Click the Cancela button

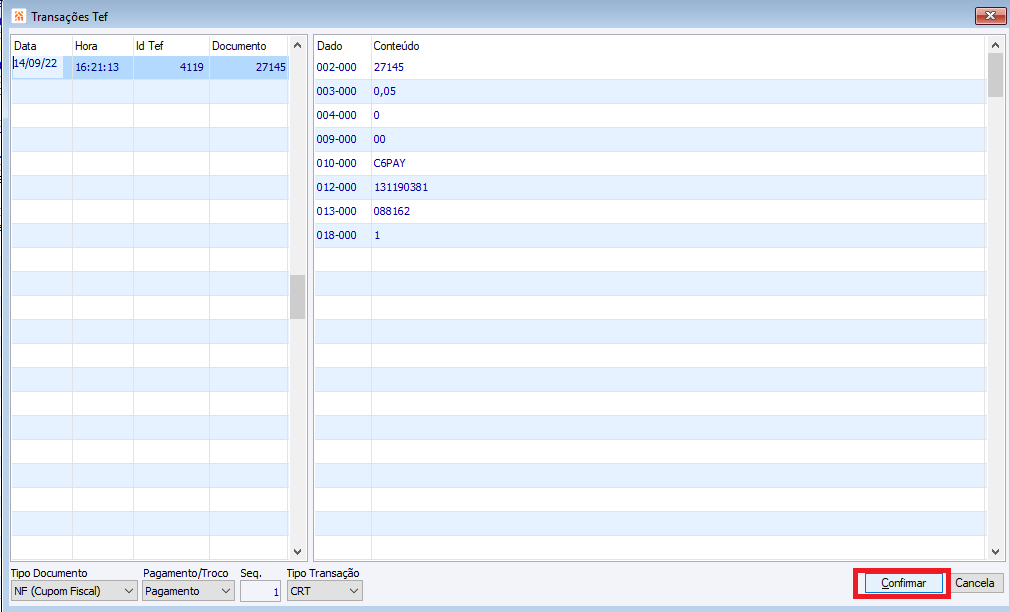tap(975, 583)
